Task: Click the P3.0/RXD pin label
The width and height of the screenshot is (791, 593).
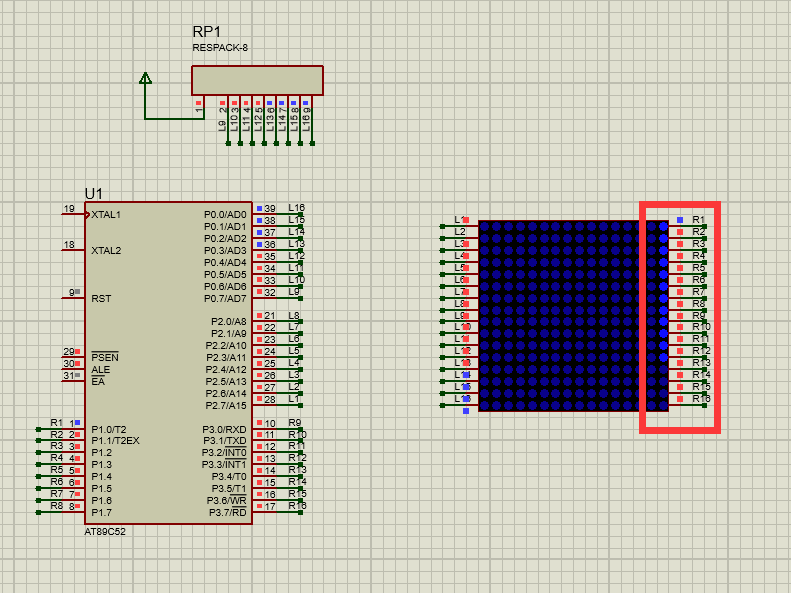Action: pyautogui.click(x=224, y=430)
